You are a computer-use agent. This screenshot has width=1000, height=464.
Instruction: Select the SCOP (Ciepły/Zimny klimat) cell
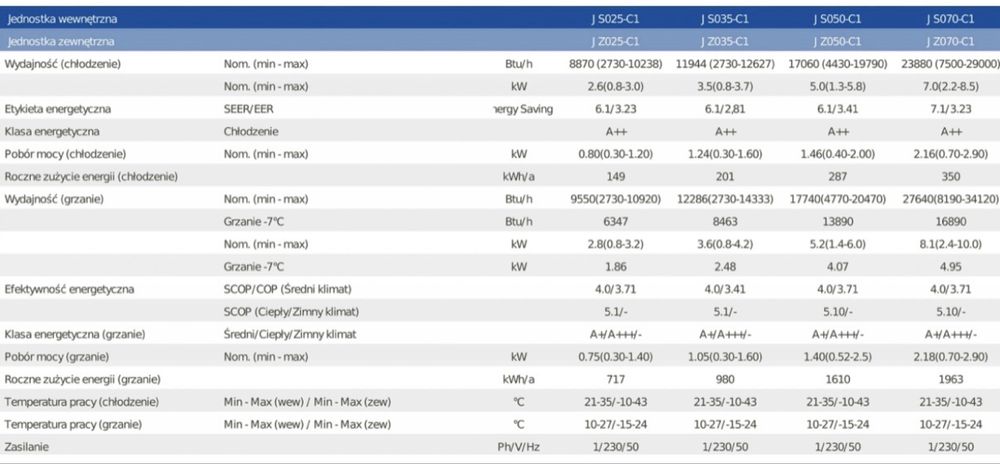coord(291,312)
